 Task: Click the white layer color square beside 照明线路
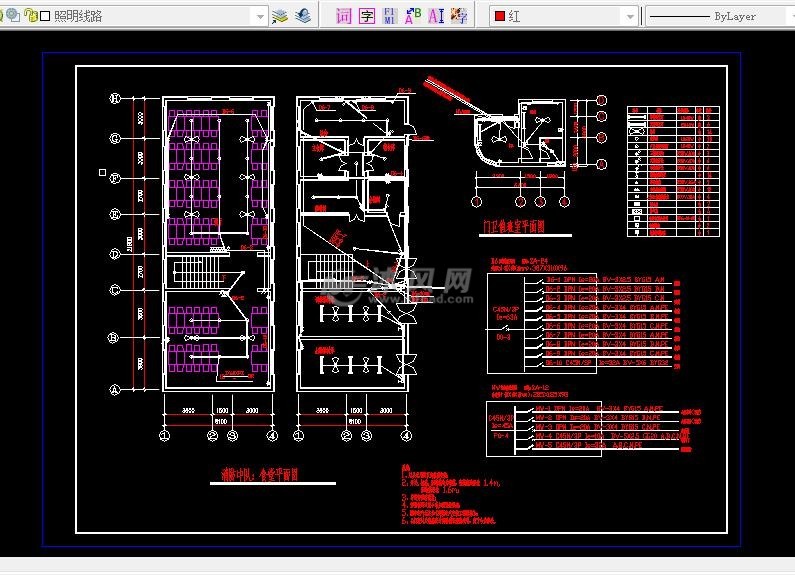click(45, 16)
